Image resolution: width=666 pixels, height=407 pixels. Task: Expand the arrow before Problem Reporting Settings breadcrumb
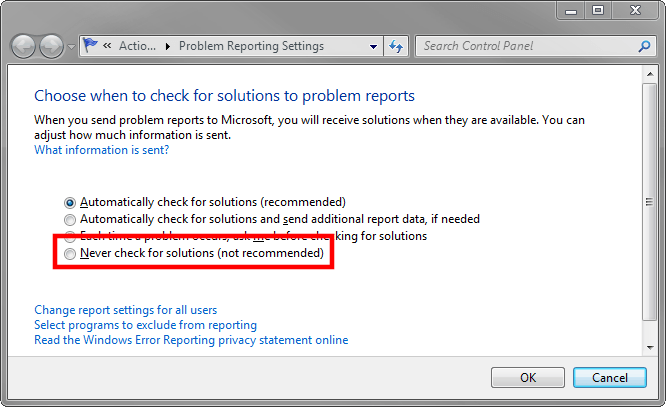click(x=168, y=46)
